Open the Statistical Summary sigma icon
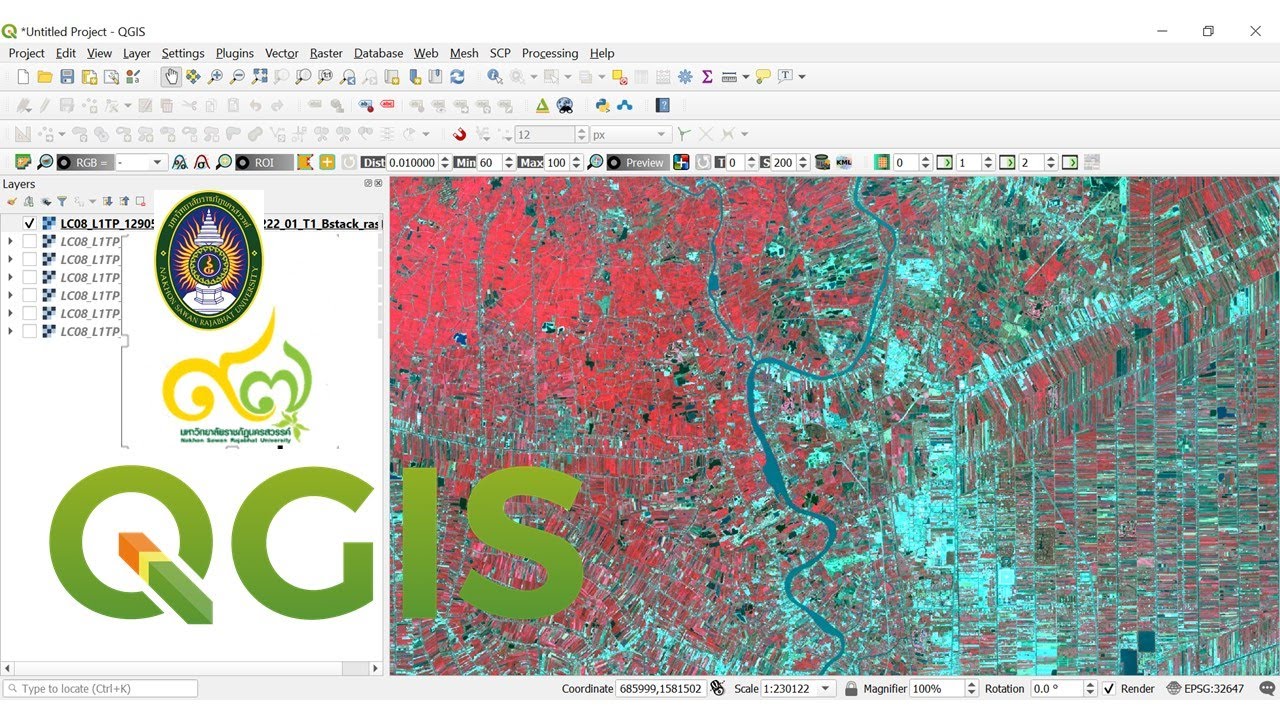Viewport: 1280px width, 720px height. [x=707, y=77]
